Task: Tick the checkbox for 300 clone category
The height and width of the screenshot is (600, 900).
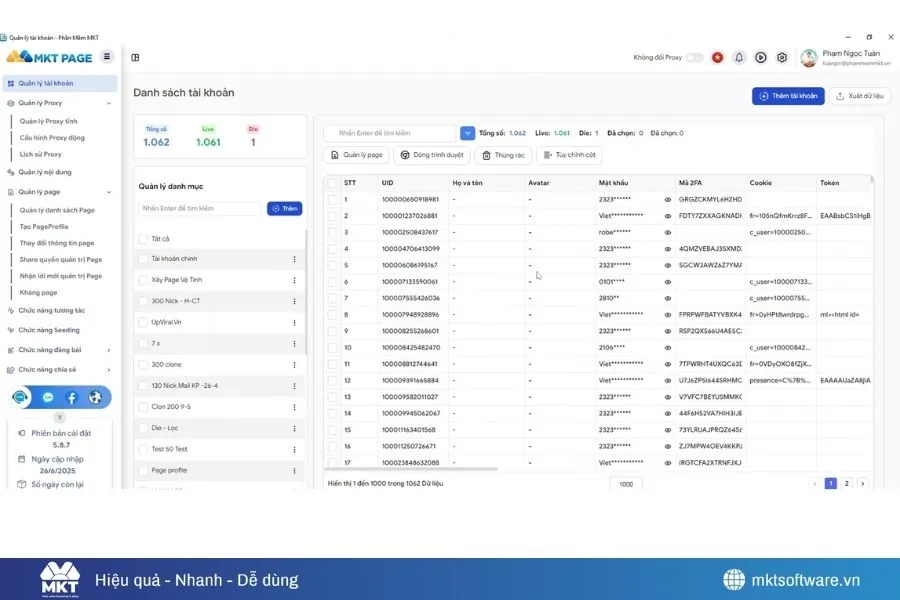Action: tap(143, 365)
